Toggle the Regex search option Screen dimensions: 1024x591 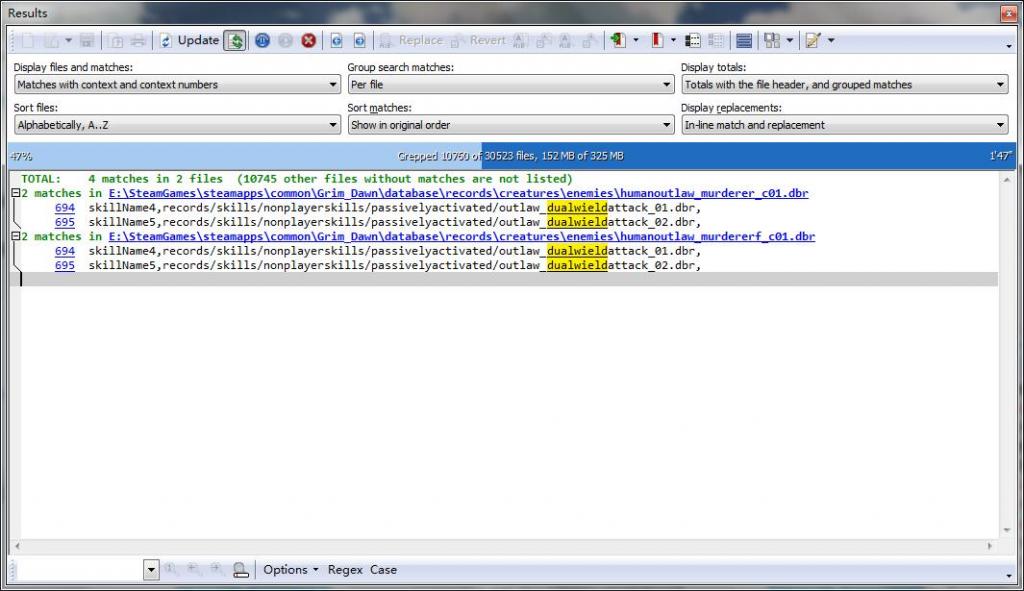(x=345, y=570)
